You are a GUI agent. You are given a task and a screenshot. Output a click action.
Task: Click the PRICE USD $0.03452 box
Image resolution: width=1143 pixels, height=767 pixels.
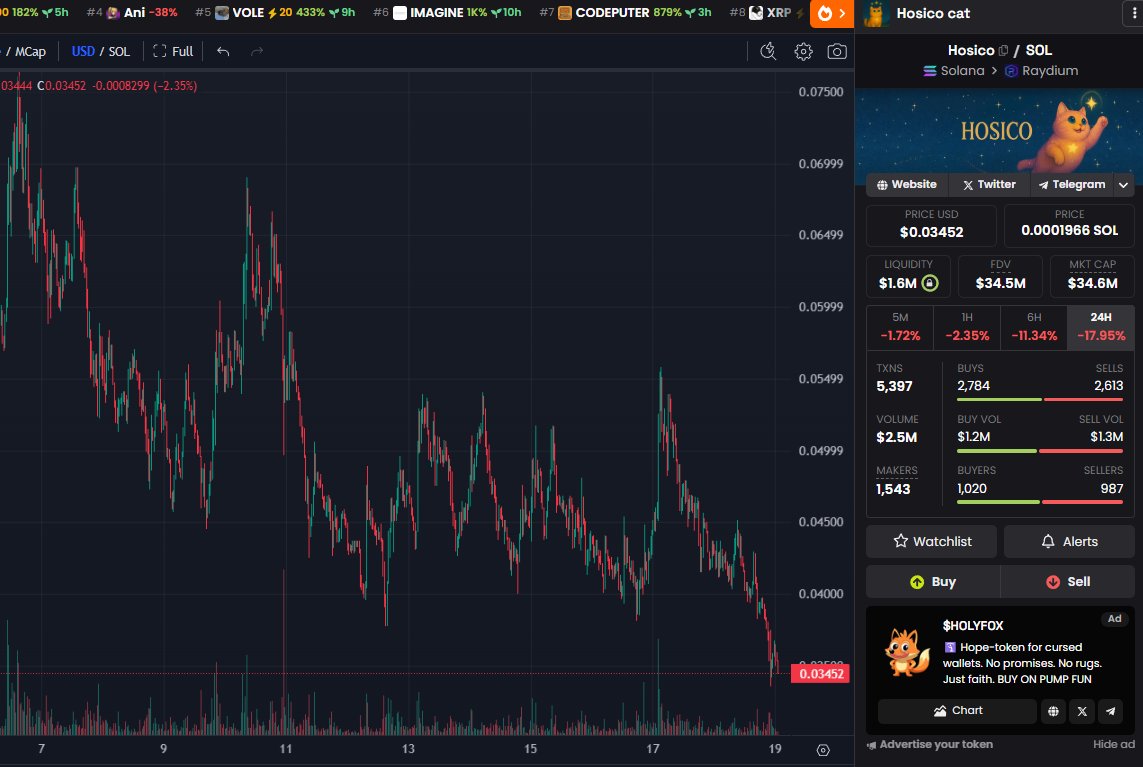coord(931,225)
